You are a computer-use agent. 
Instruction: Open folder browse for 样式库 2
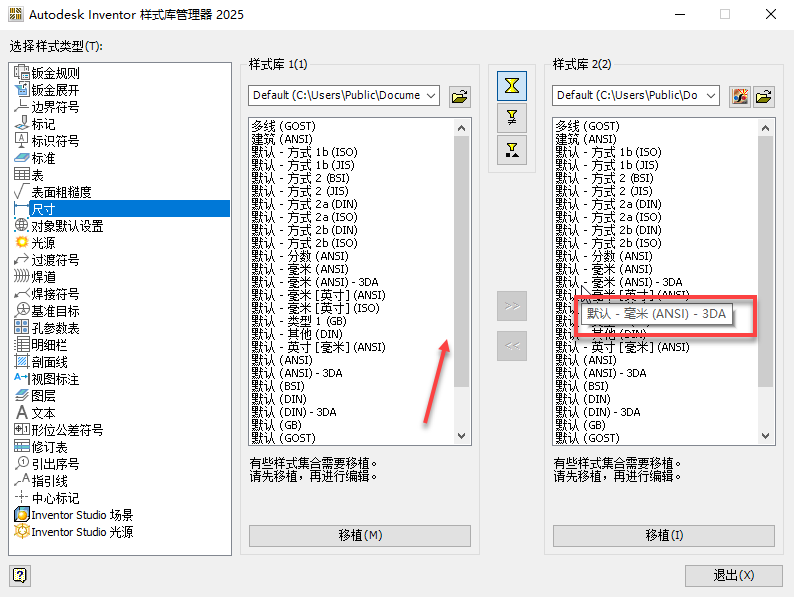pos(764,96)
